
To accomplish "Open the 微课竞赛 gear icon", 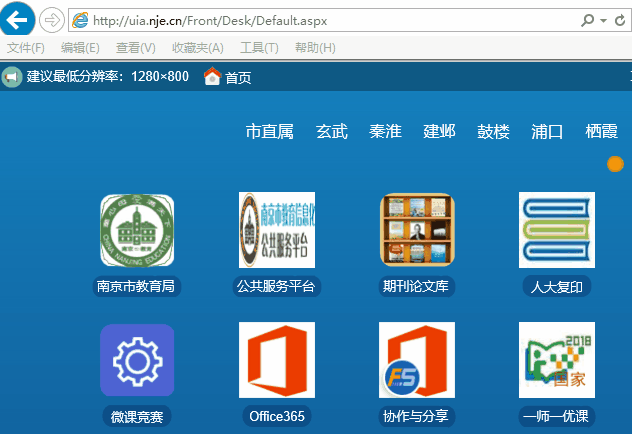I will 137,360.
